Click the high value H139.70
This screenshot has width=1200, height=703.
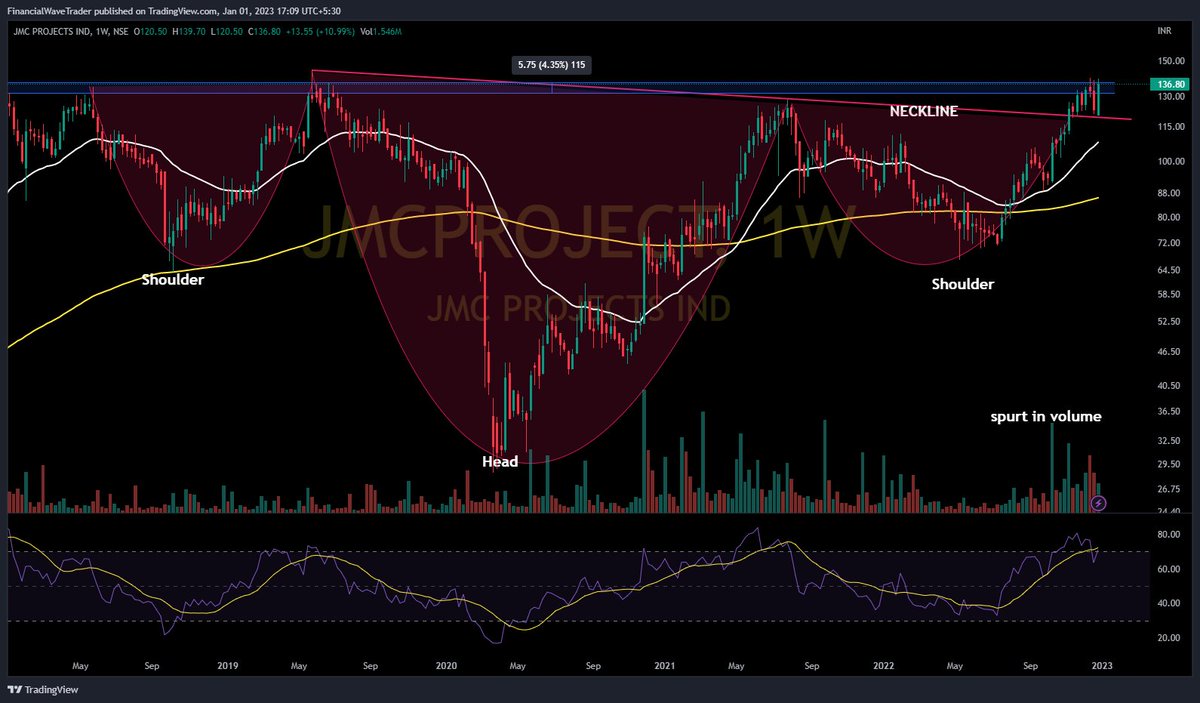[x=187, y=33]
